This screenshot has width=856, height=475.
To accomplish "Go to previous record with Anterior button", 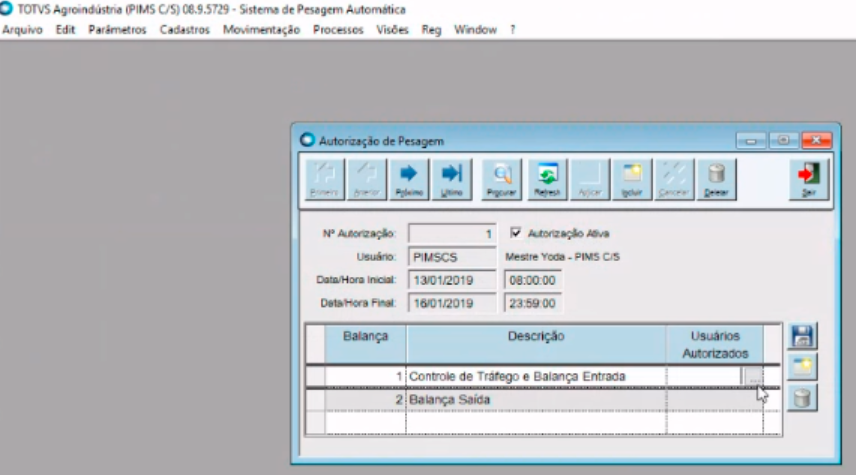I will point(367,180).
